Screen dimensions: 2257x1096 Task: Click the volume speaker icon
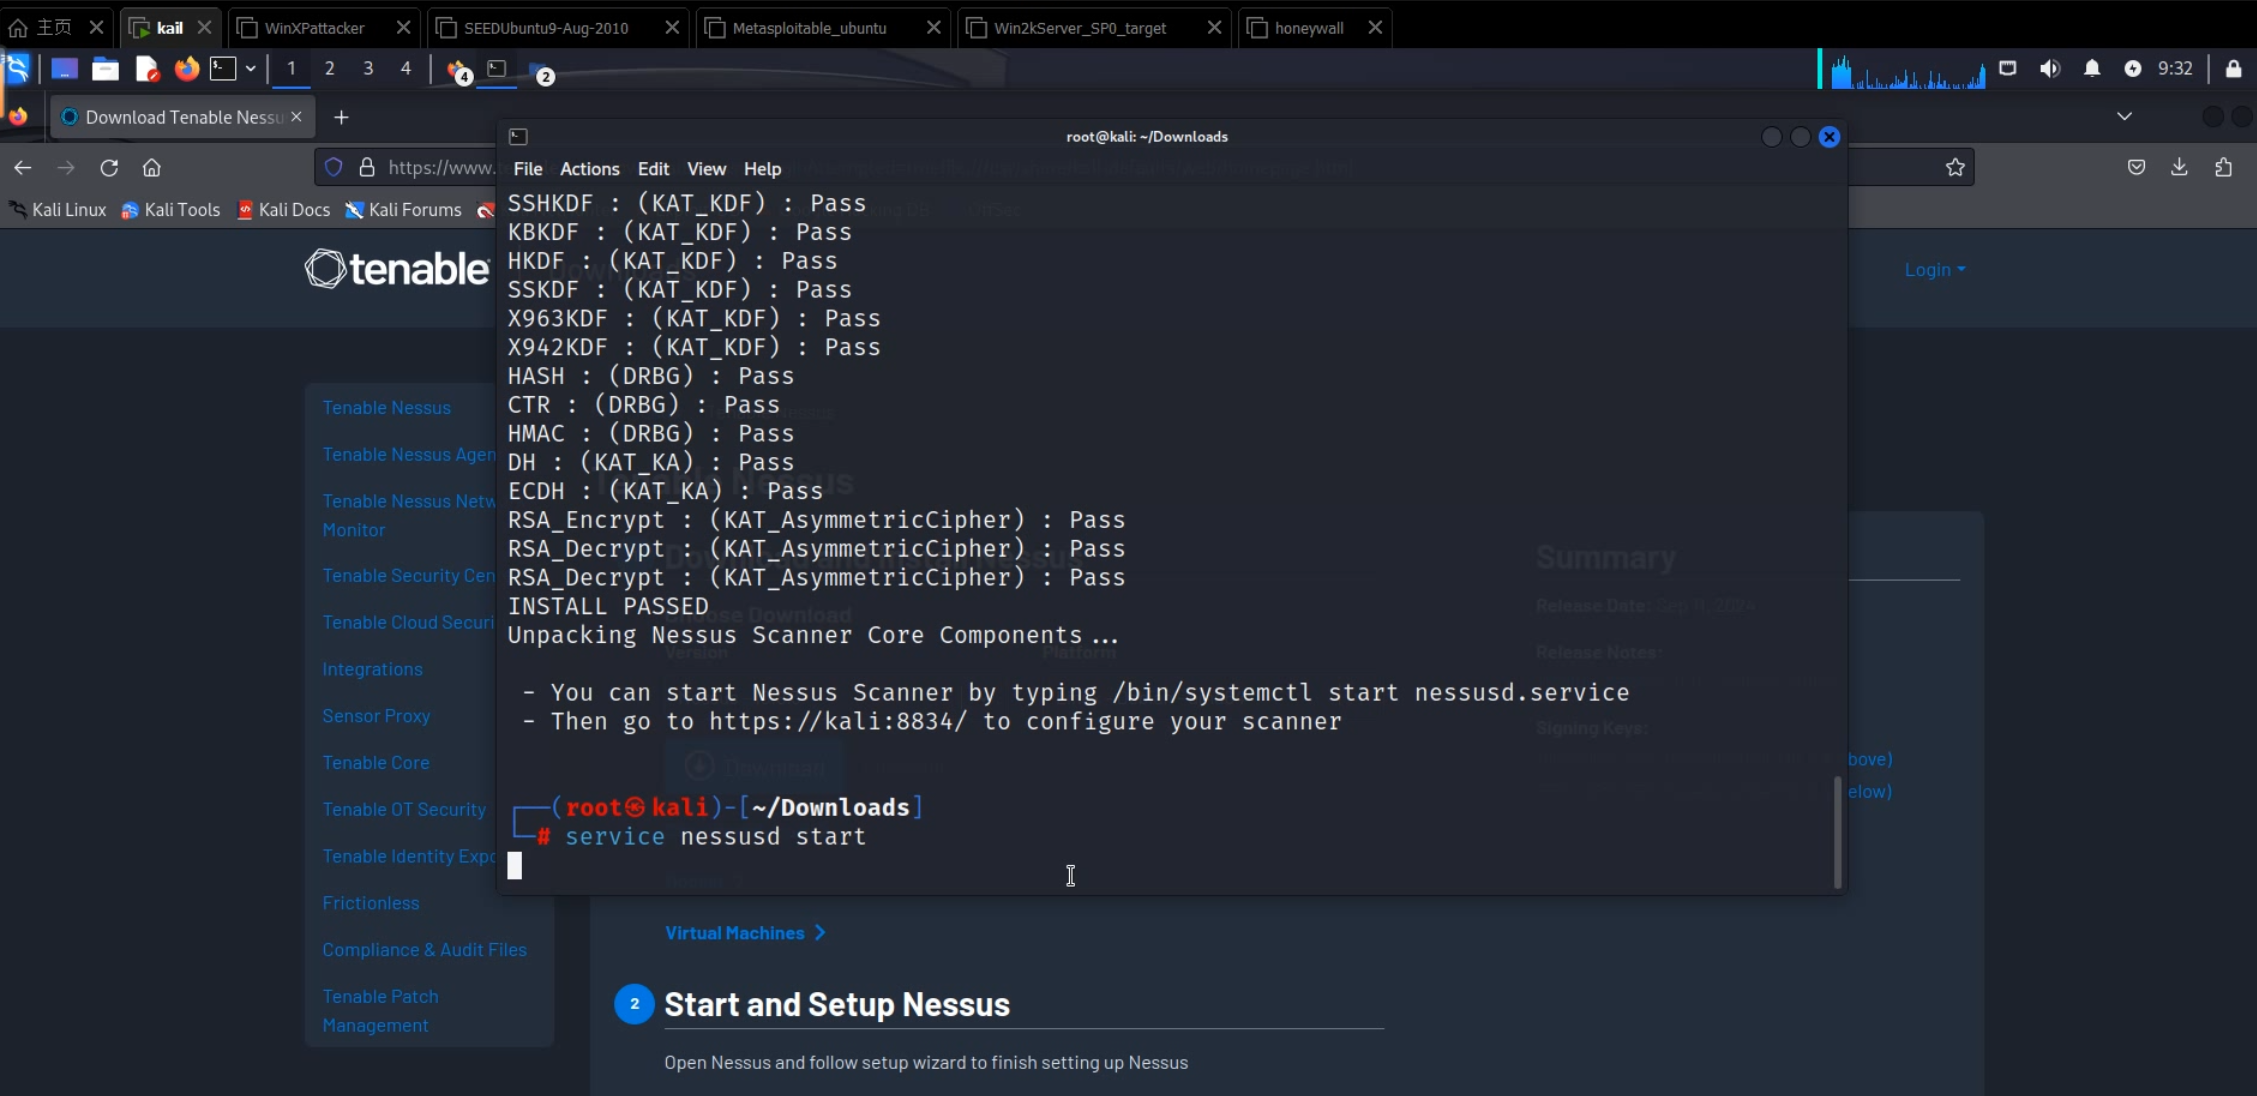click(2049, 68)
